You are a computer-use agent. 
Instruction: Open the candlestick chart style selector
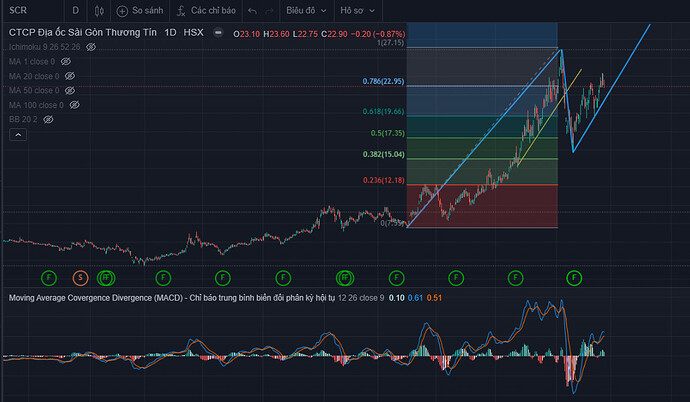tap(99, 11)
